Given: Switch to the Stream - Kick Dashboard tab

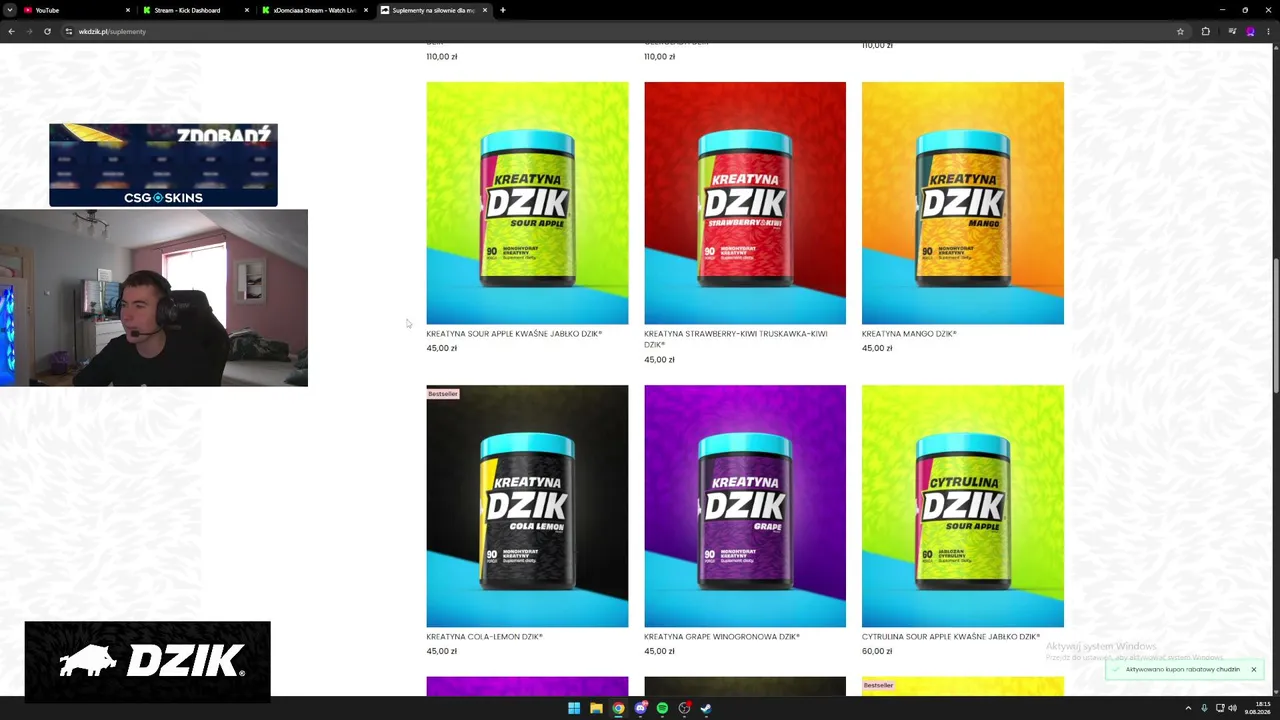Looking at the screenshot, I should 195,10.
